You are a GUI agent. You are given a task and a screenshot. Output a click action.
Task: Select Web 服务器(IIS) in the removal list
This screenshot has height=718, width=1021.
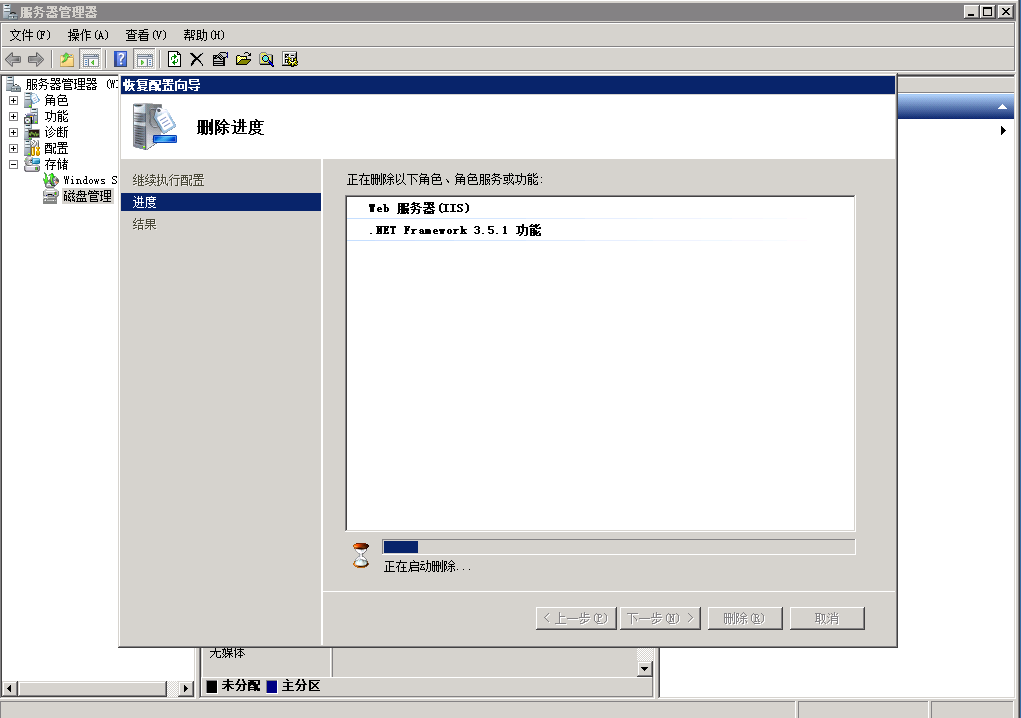(419, 208)
